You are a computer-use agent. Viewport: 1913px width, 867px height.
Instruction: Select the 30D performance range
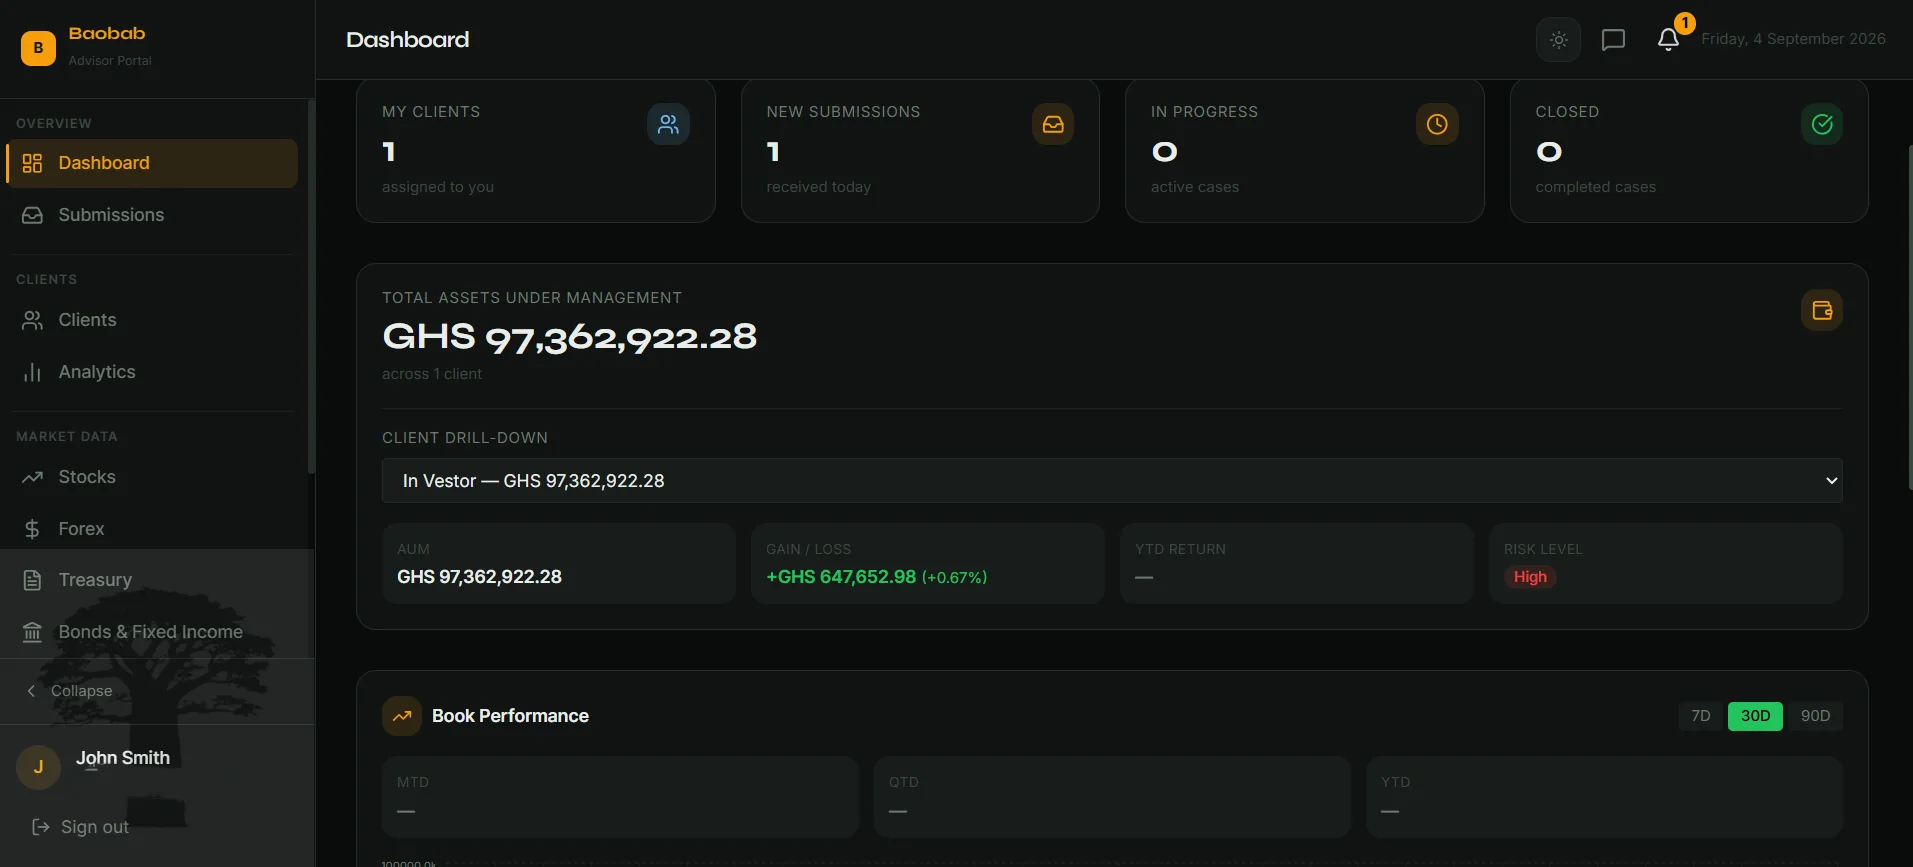[x=1755, y=716]
